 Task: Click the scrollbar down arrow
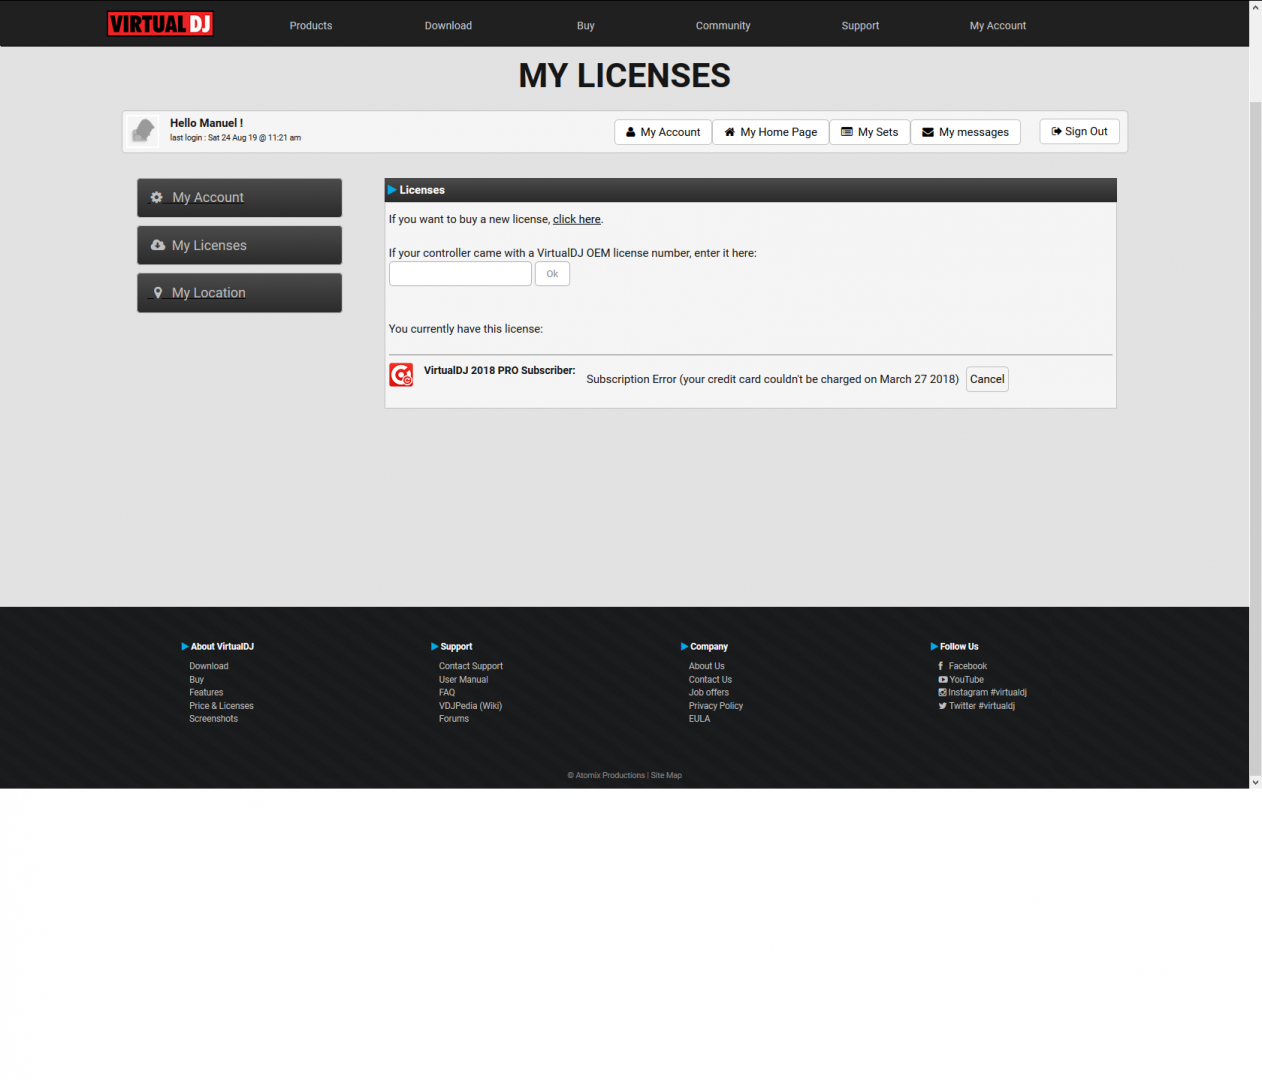click(1256, 782)
